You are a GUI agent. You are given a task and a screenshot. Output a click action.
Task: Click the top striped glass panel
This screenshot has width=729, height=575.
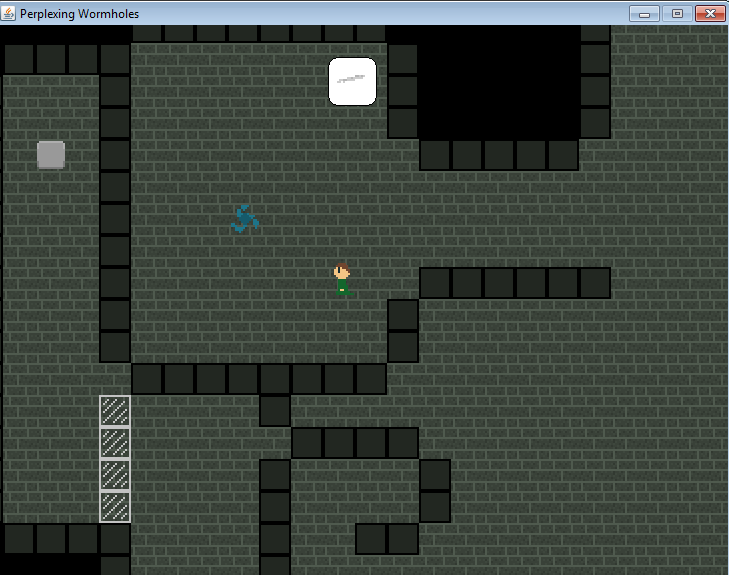pos(115,411)
